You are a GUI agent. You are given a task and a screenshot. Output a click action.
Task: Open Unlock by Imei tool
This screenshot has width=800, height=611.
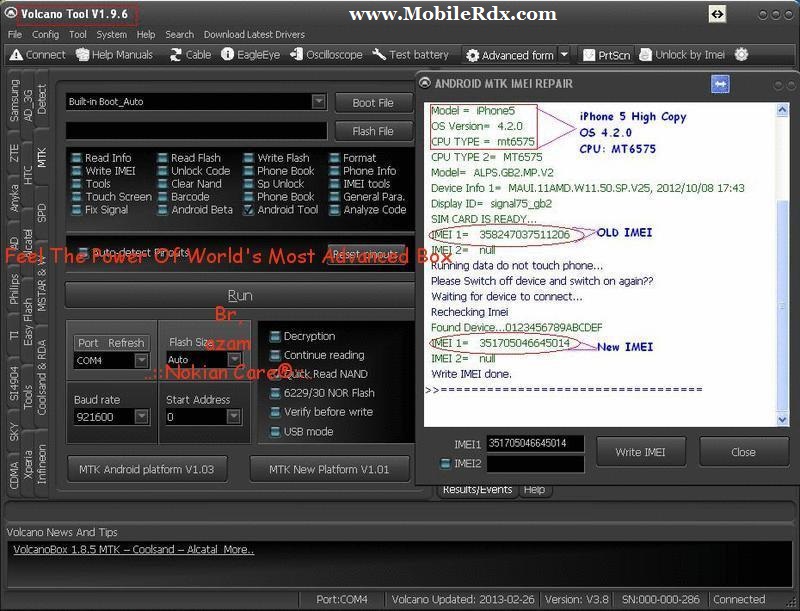(x=682, y=55)
